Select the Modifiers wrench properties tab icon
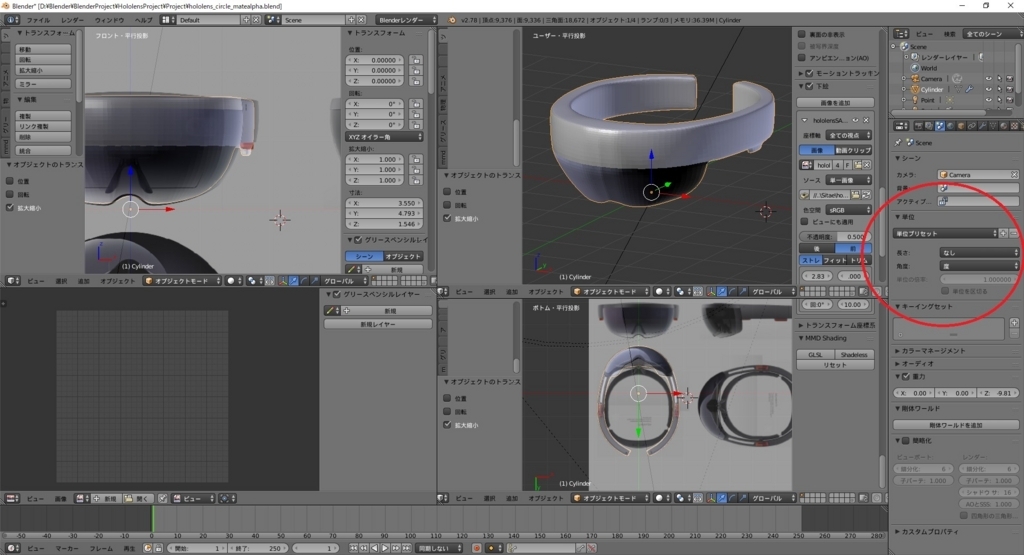This screenshot has width=1024, height=555. 982,126
